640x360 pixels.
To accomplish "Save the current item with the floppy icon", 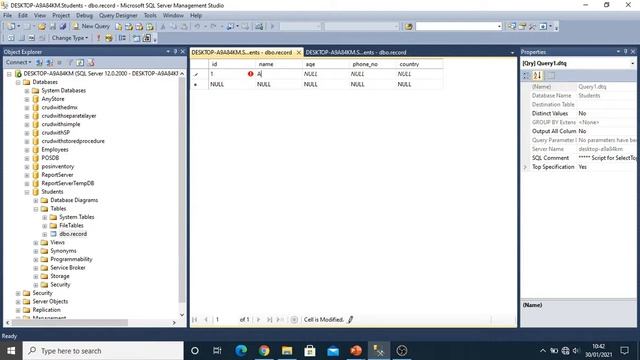I will tap(53, 26).
